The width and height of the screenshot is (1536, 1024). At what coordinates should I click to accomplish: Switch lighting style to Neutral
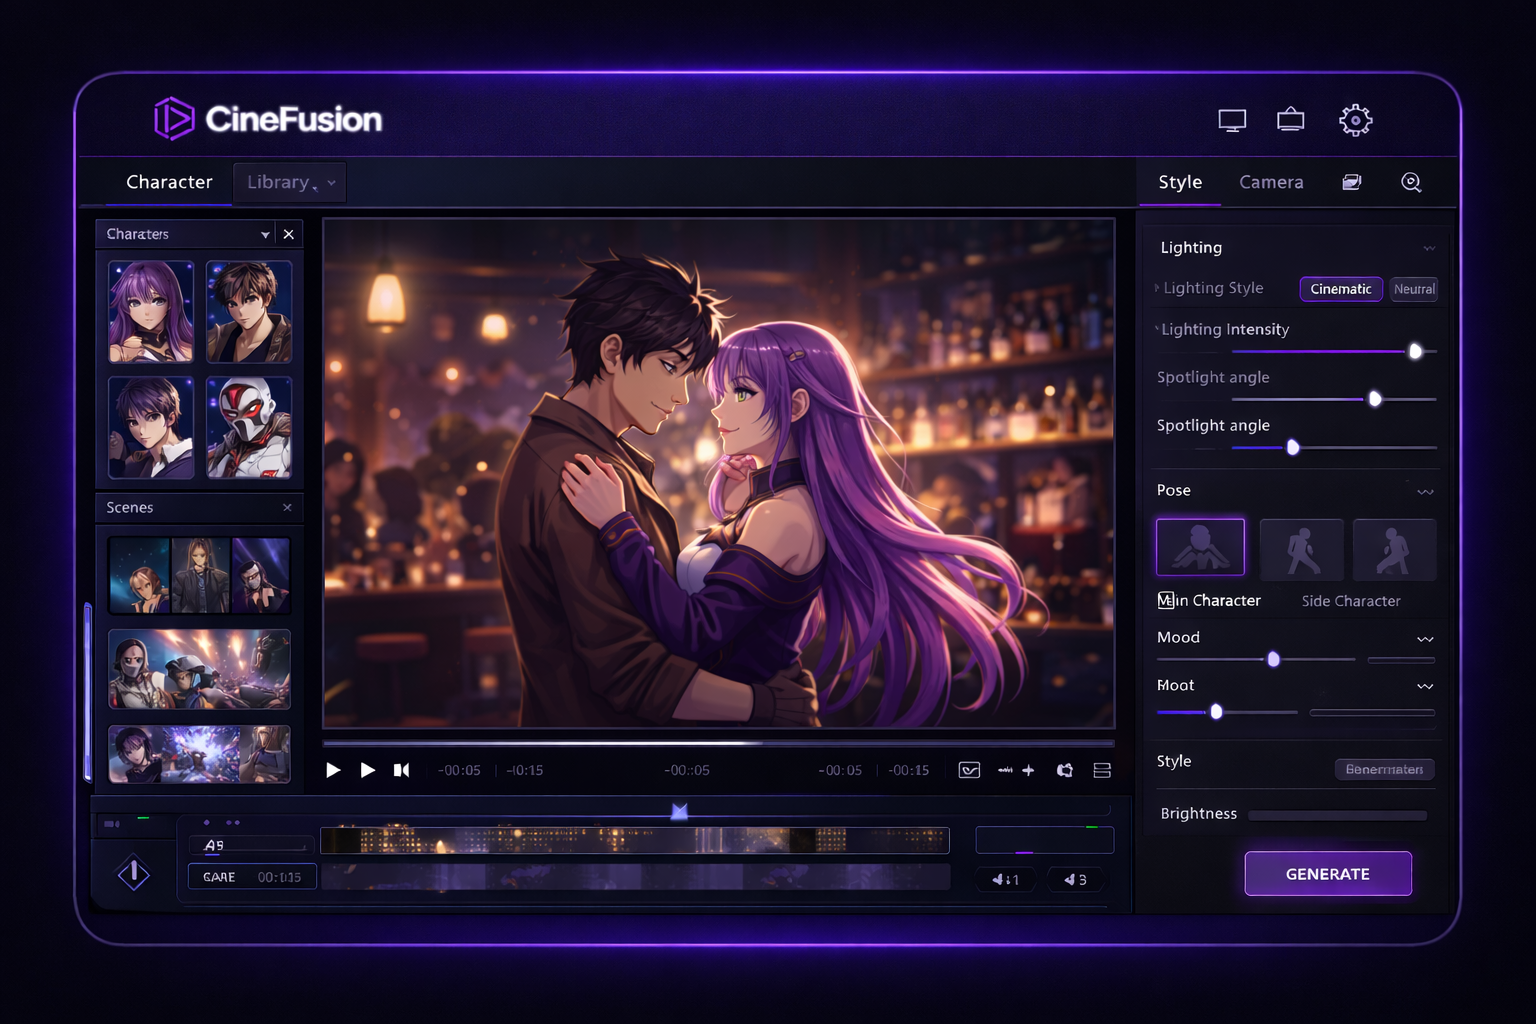coord(1414,289)
